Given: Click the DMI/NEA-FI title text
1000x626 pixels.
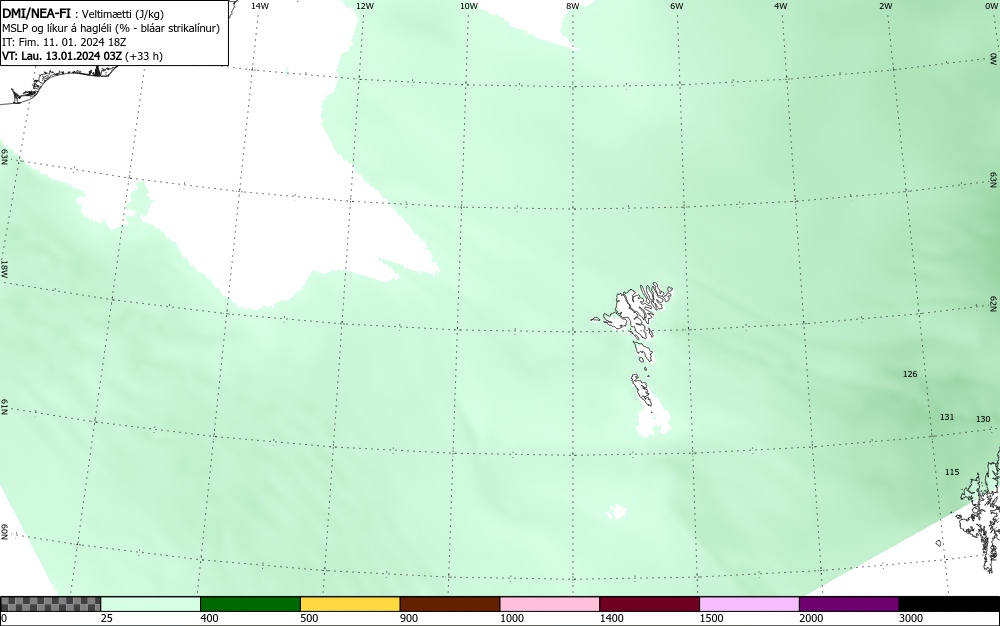Looking at the screenshot, I should click(x=36, y=13).
